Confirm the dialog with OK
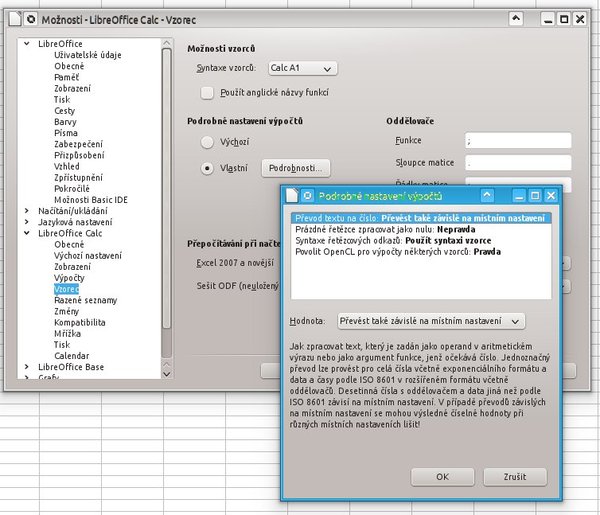This screenshot has width=600, height=515. point(442,477)
